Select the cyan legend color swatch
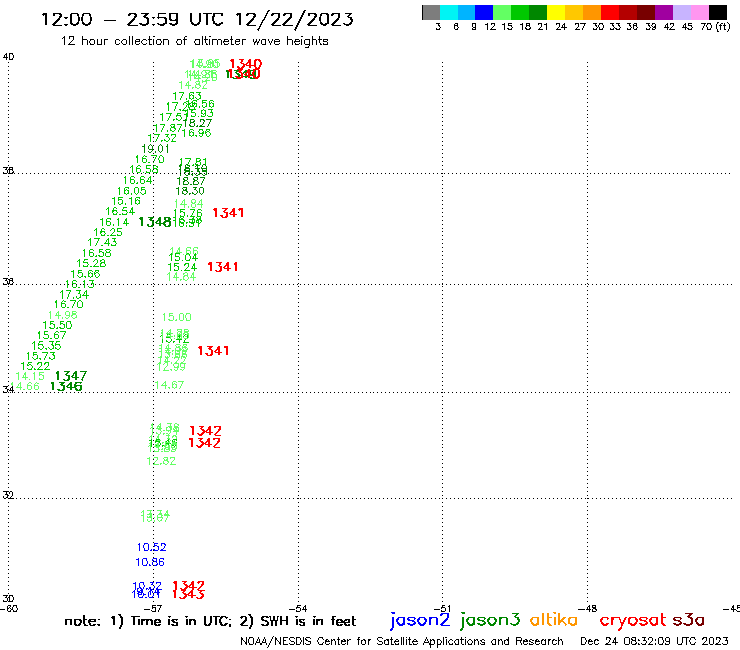The height and width of the screenshot is (650, 740). pyautogui.click(x=449, y=12)
